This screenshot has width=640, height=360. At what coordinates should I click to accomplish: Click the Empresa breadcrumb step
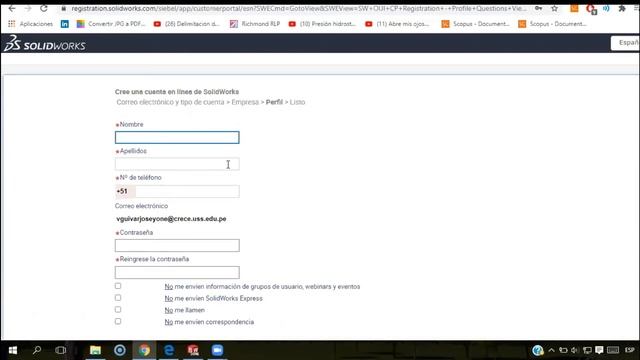coord(245,102)
